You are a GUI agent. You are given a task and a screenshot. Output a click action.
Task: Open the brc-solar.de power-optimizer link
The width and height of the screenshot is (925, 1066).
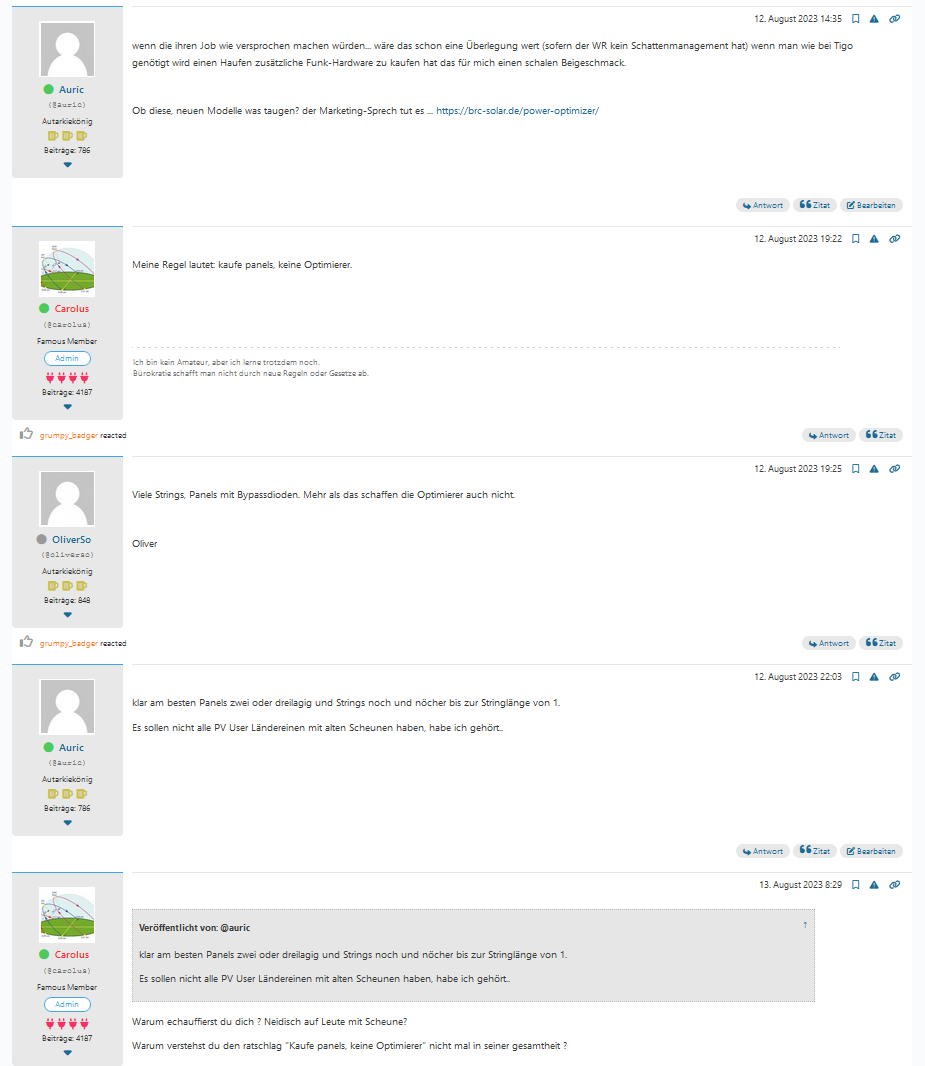pos(517,111)
